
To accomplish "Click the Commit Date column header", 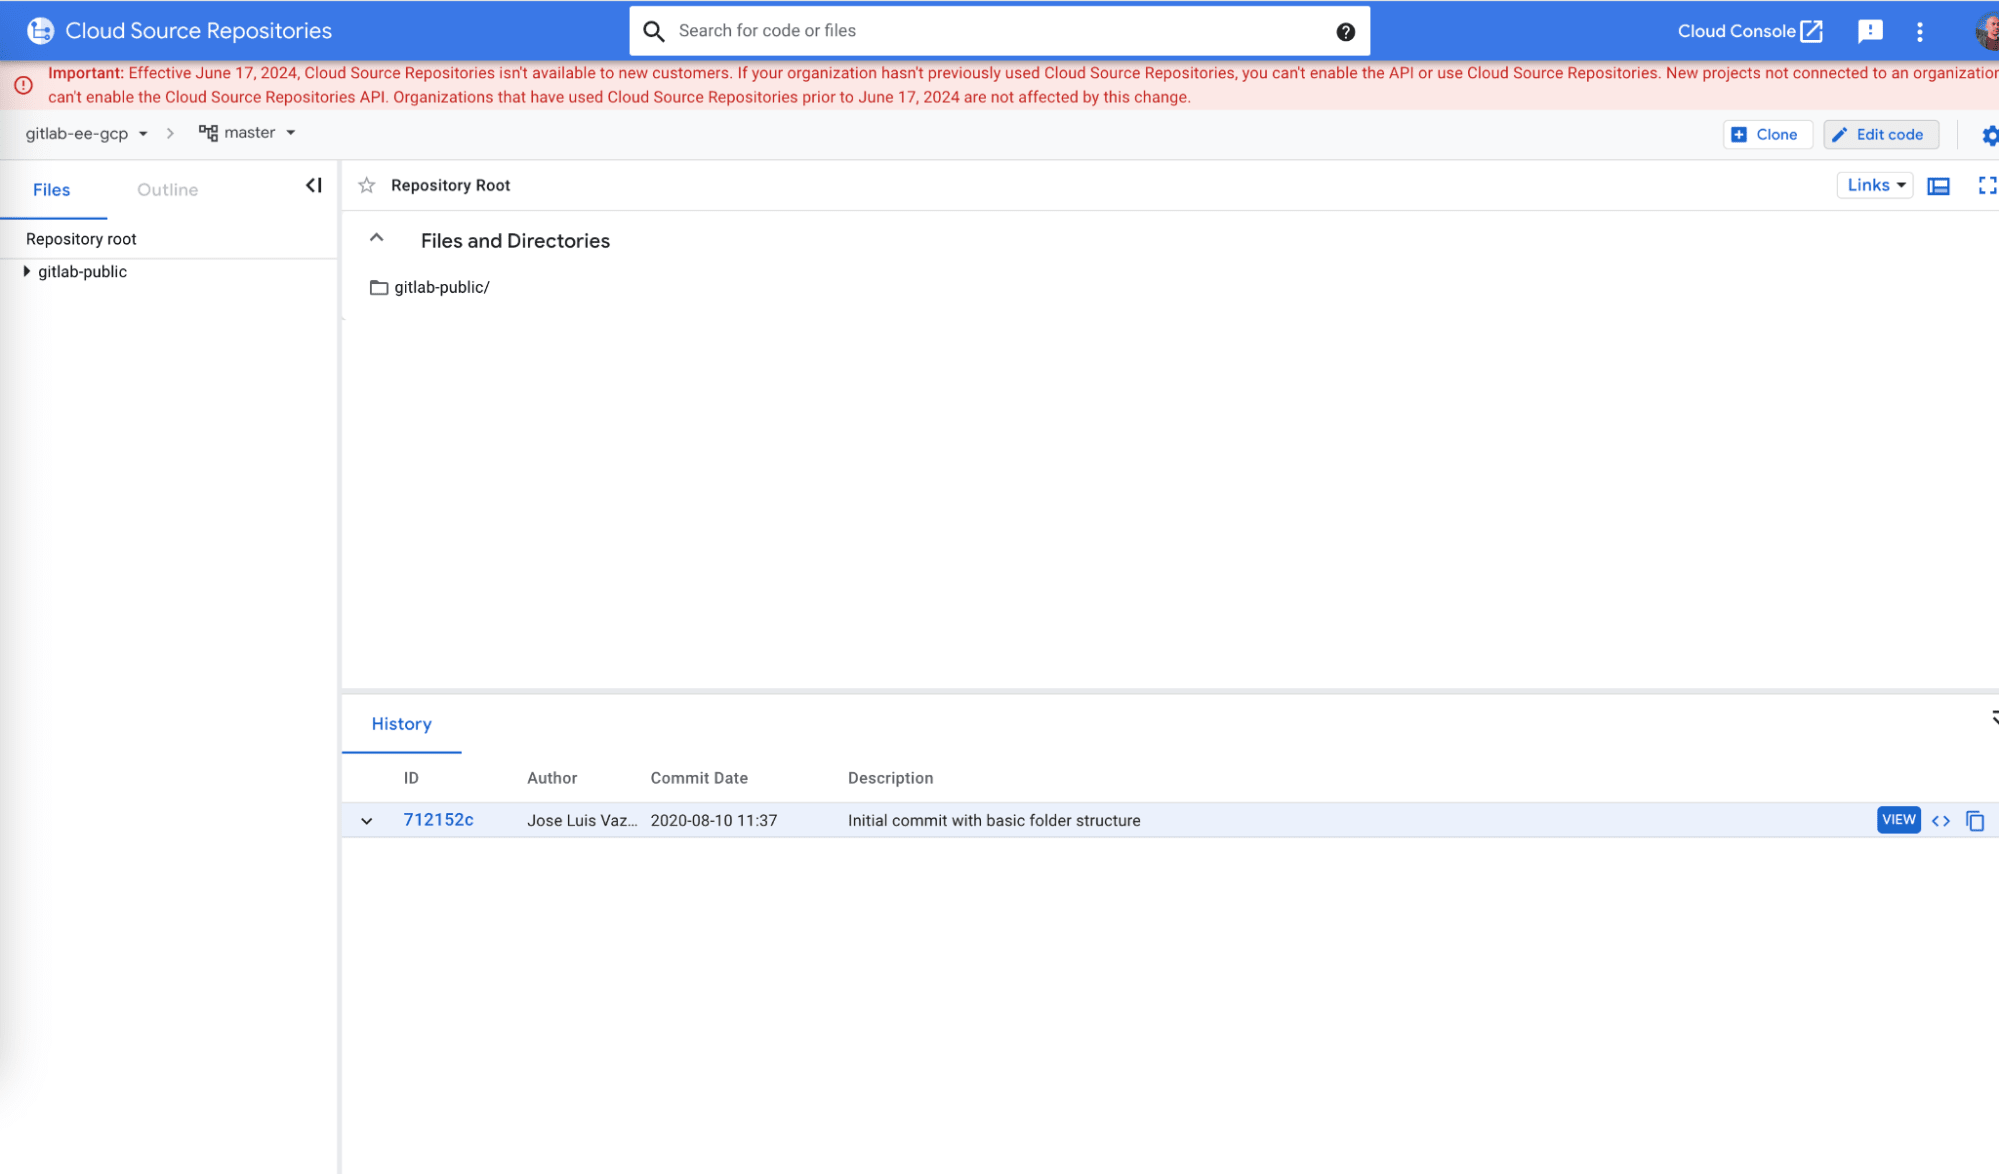I will (x=699, y=778).
